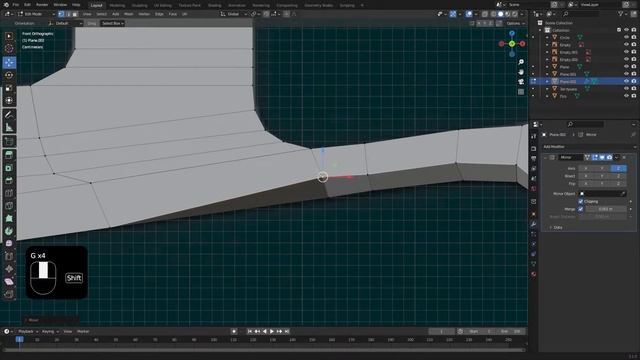Click the Mirror Object field
Viewport: 640px width, 360px height.
tap(602, 193)
